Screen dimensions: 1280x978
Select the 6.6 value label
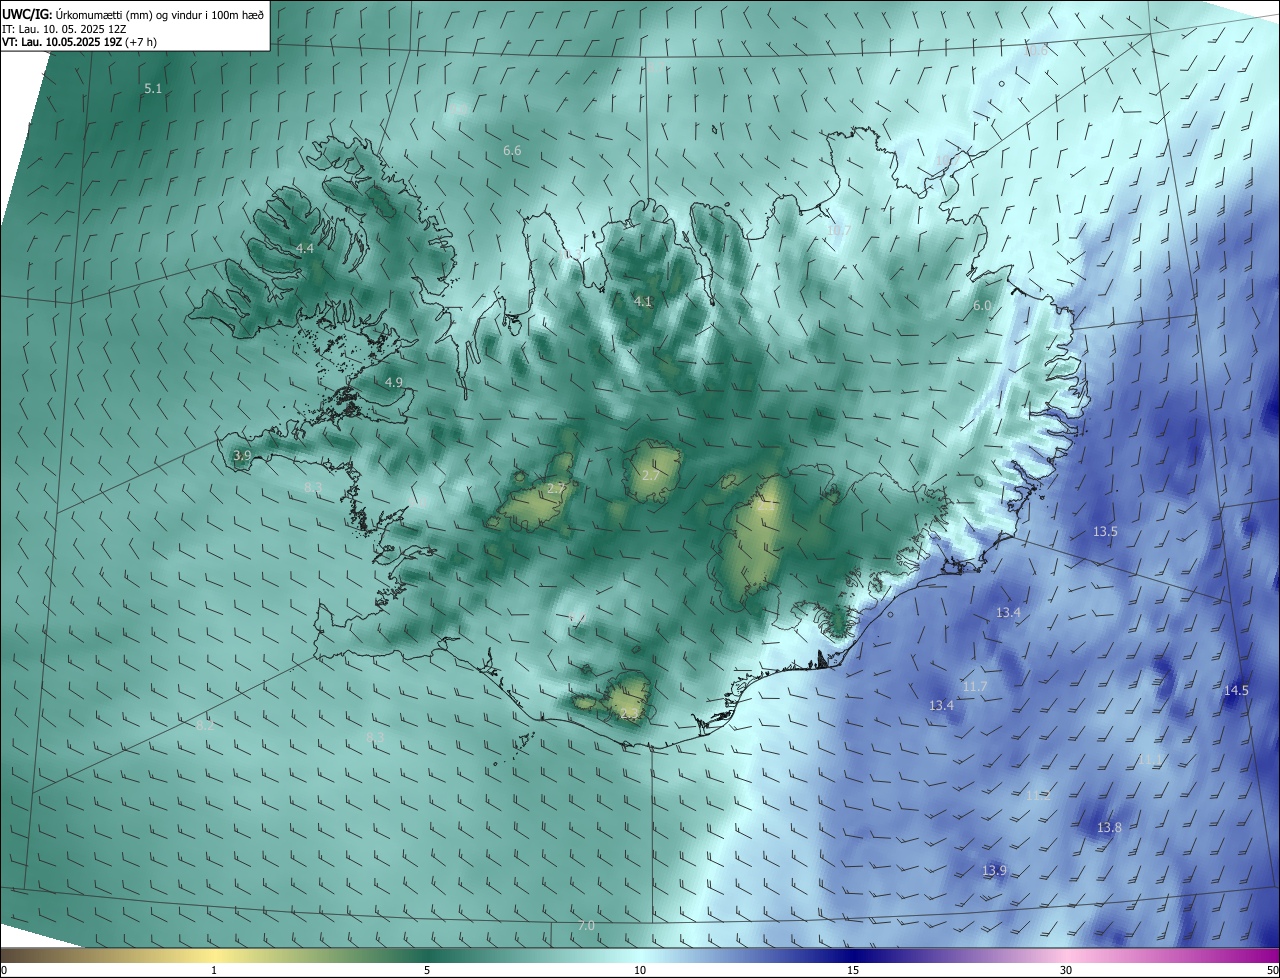point(512,151)
